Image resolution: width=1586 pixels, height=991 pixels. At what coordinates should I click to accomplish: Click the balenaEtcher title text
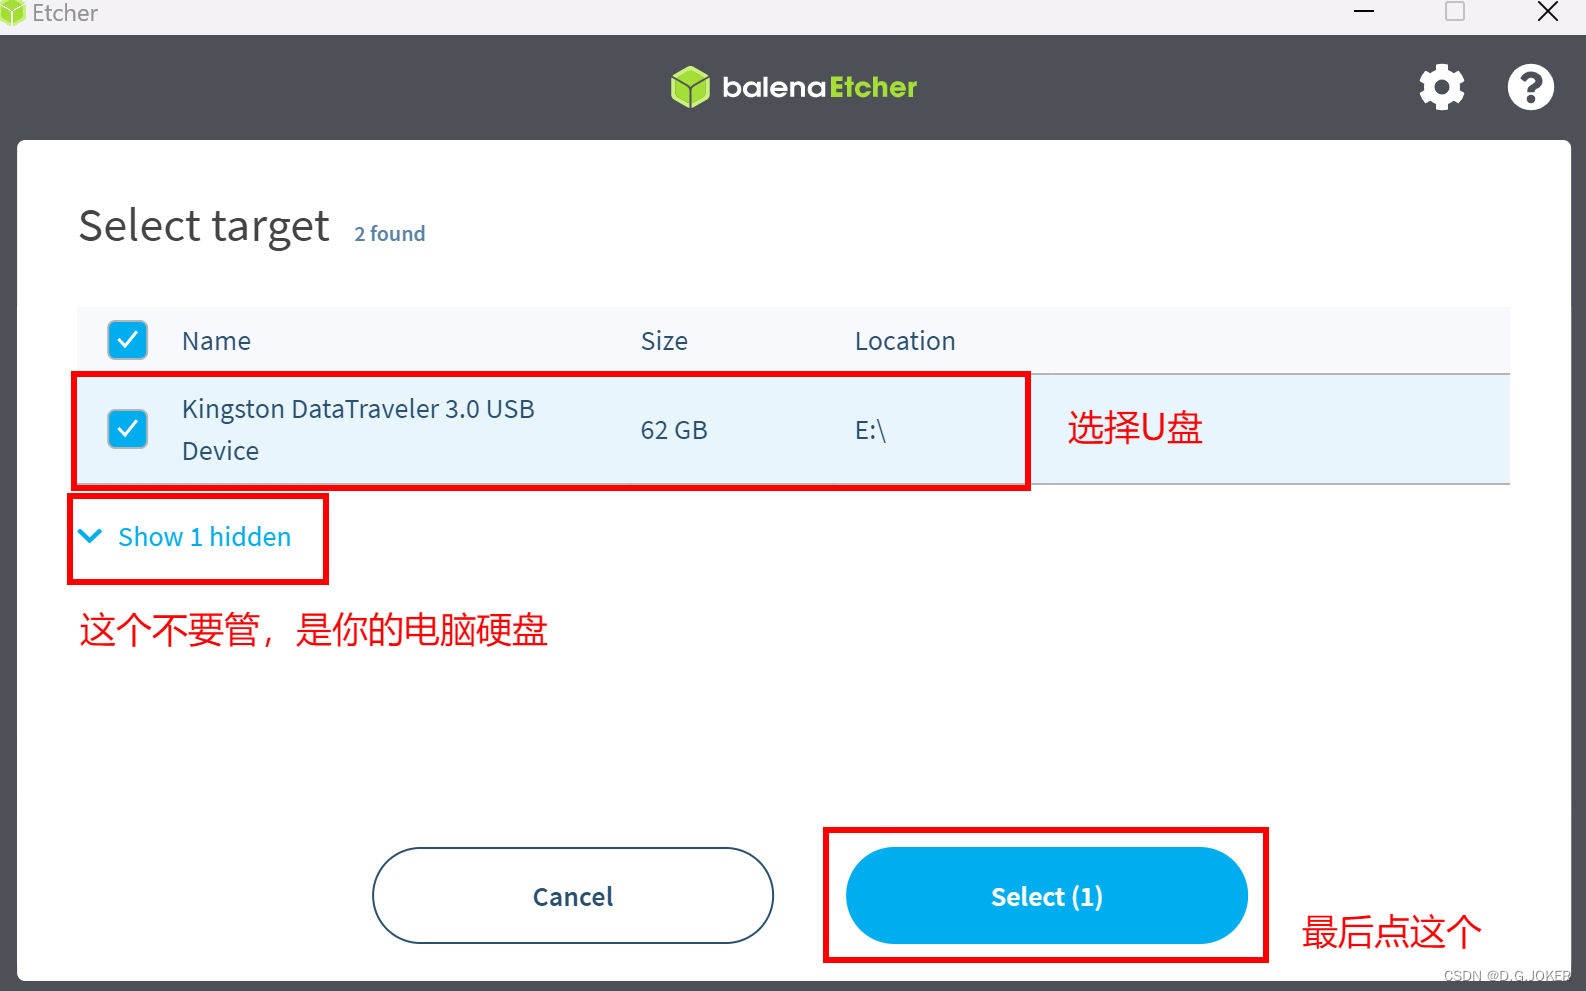tap(819, 88)
